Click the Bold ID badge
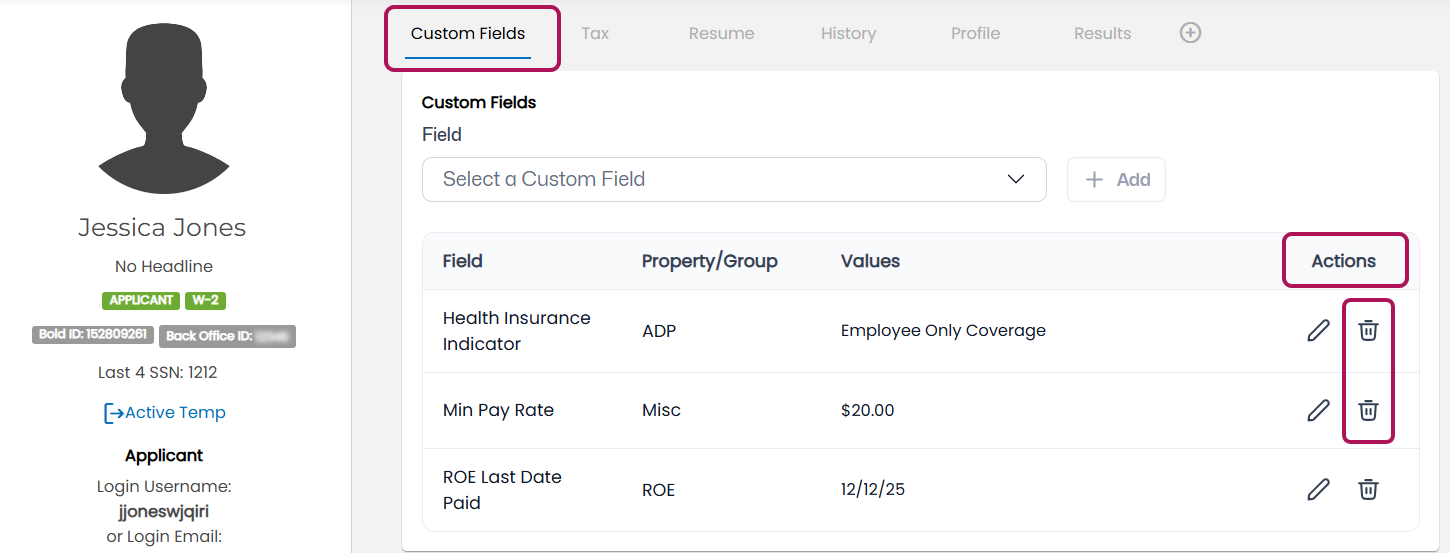1450x553 pixels. coord(93,335)
